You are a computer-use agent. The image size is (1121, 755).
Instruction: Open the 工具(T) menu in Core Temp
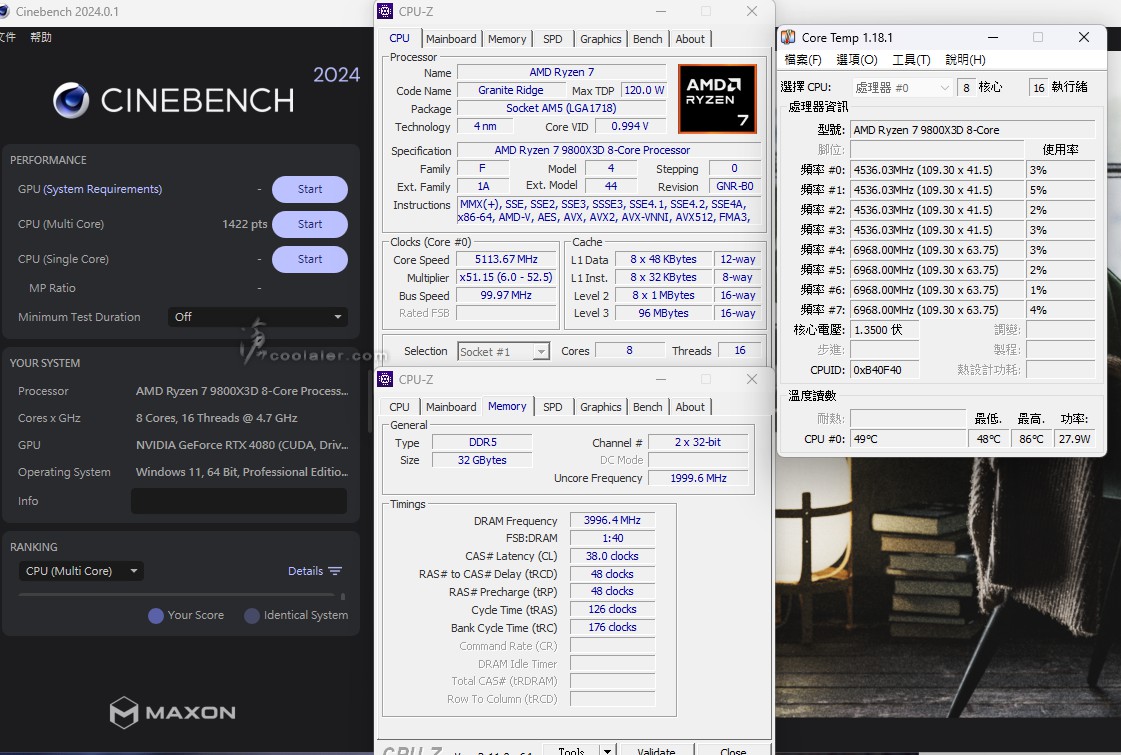[x=912, y=59]
